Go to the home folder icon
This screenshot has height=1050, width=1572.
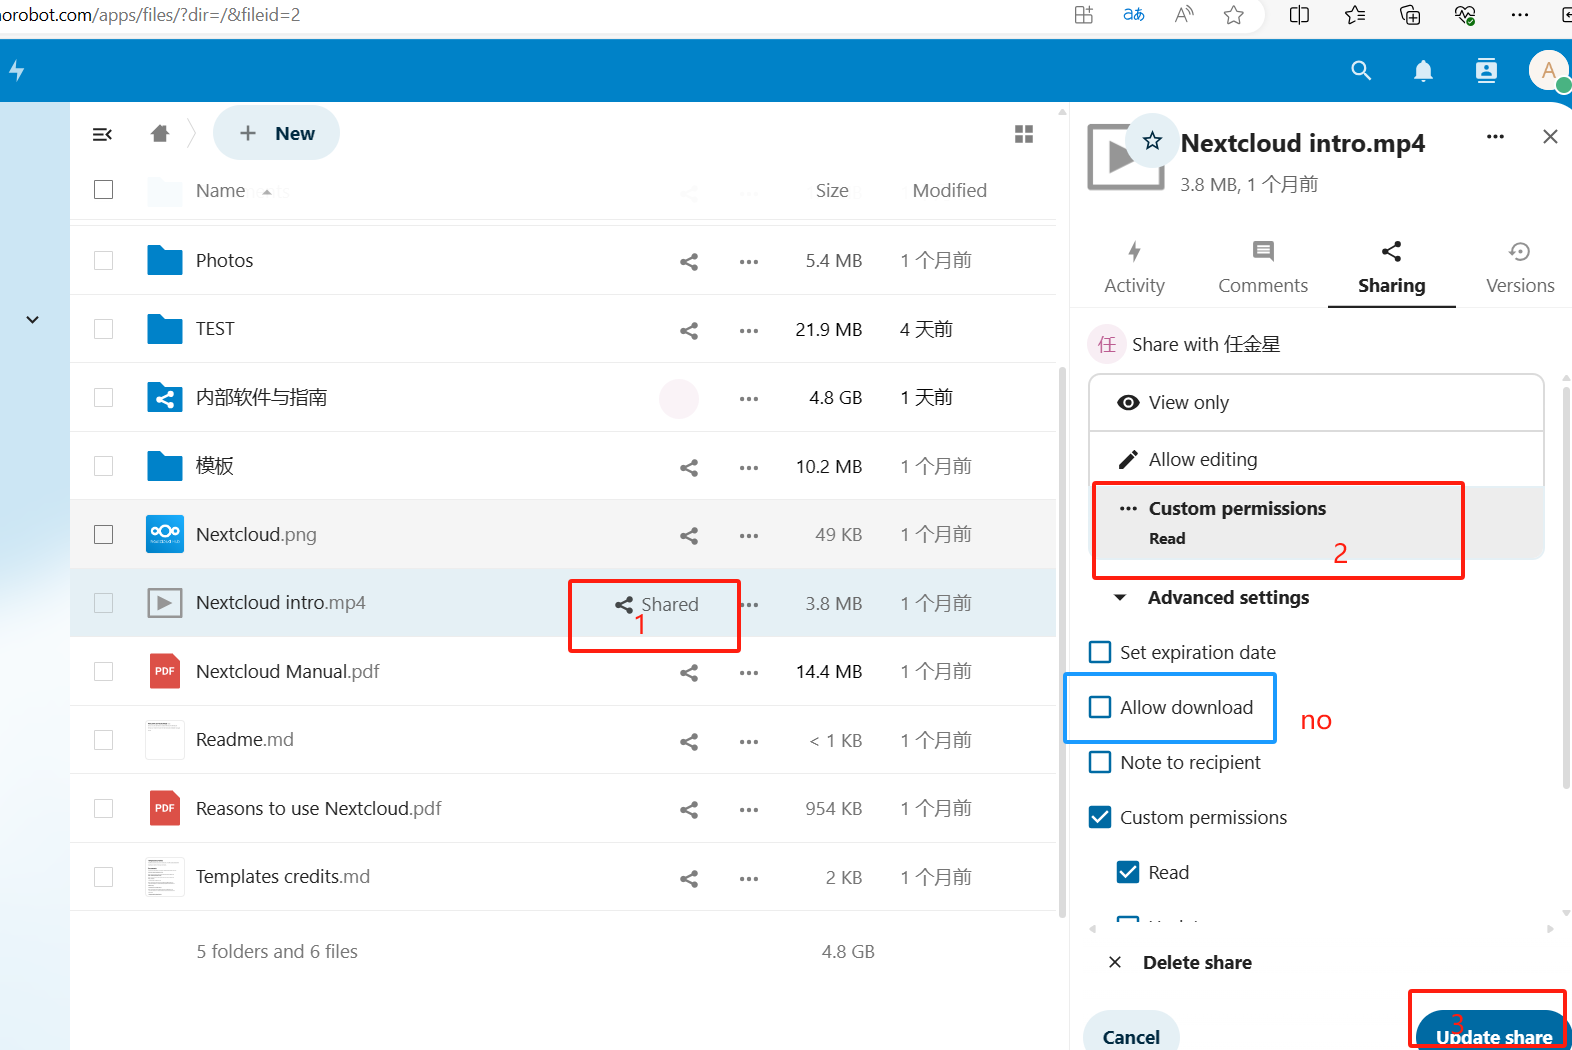(160, 134)
